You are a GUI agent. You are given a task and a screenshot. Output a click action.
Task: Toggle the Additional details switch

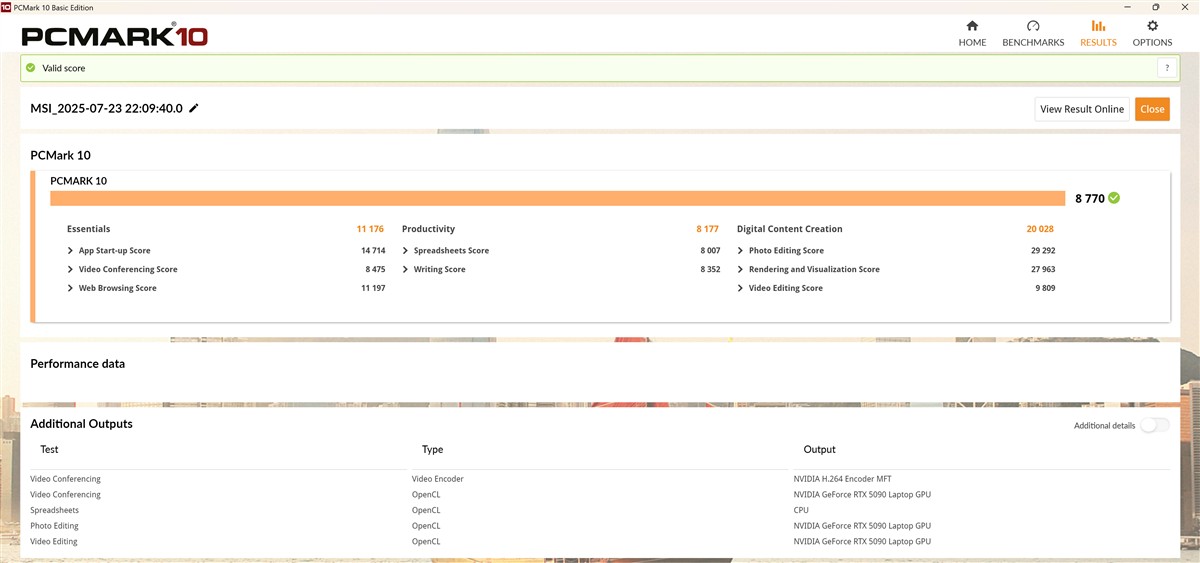click(1154, 425)
